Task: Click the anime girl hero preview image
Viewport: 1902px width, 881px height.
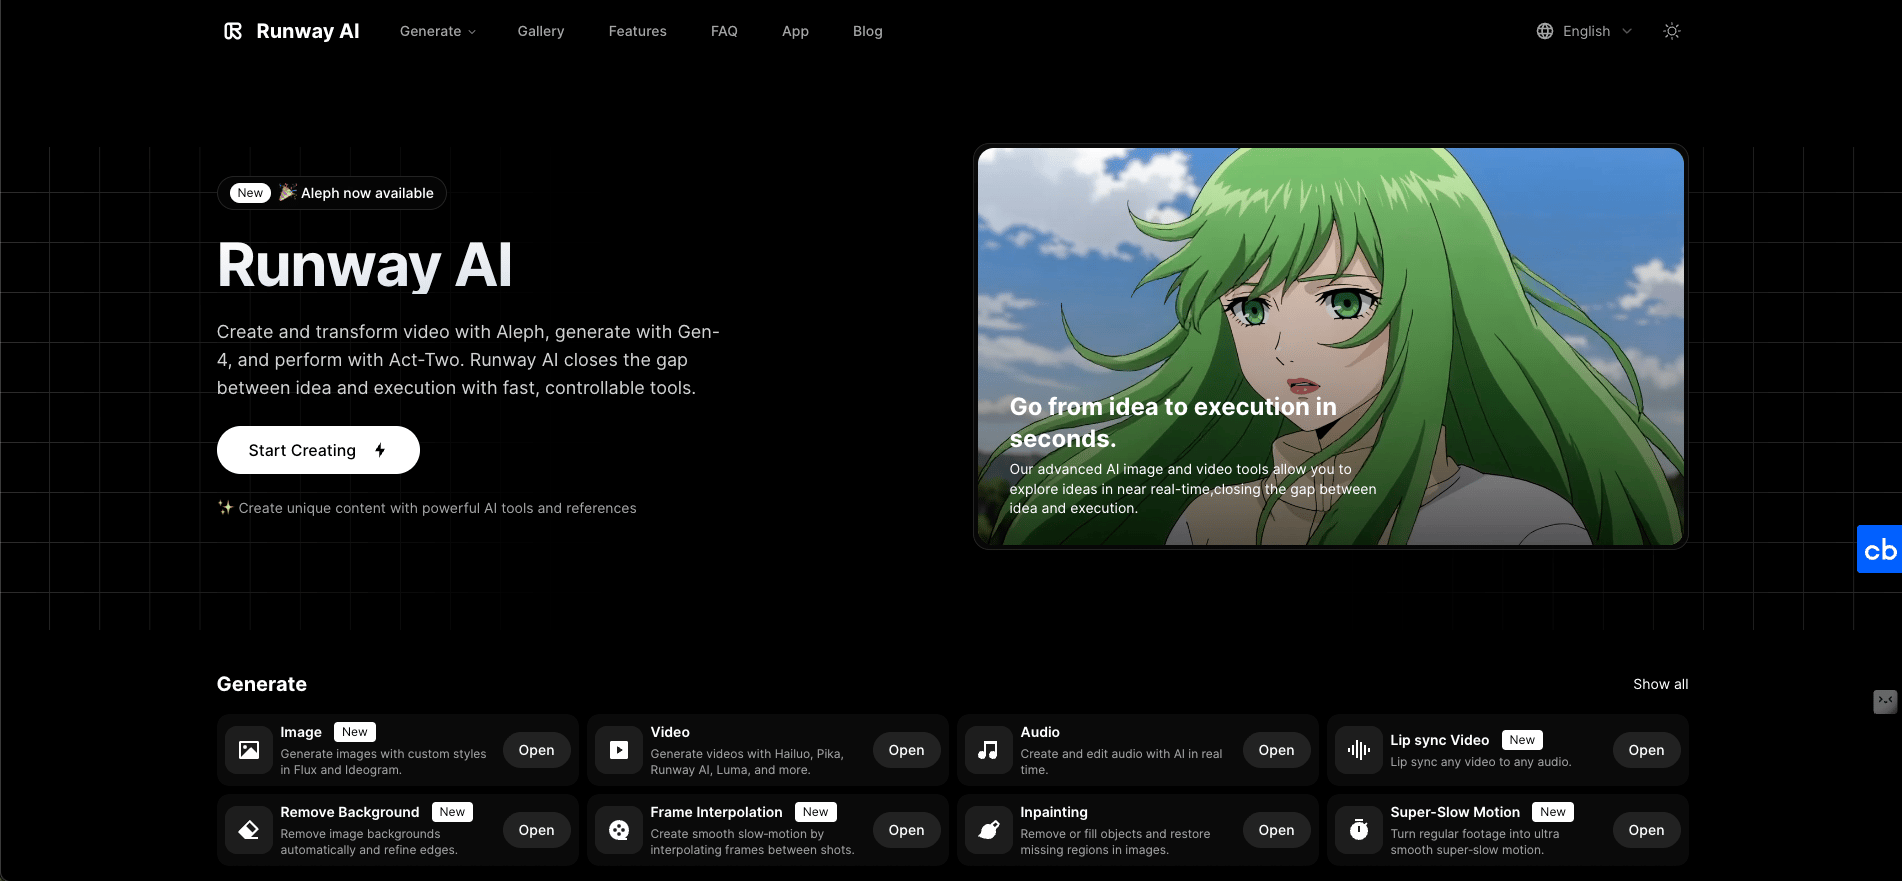Action: pos(1330,346)
